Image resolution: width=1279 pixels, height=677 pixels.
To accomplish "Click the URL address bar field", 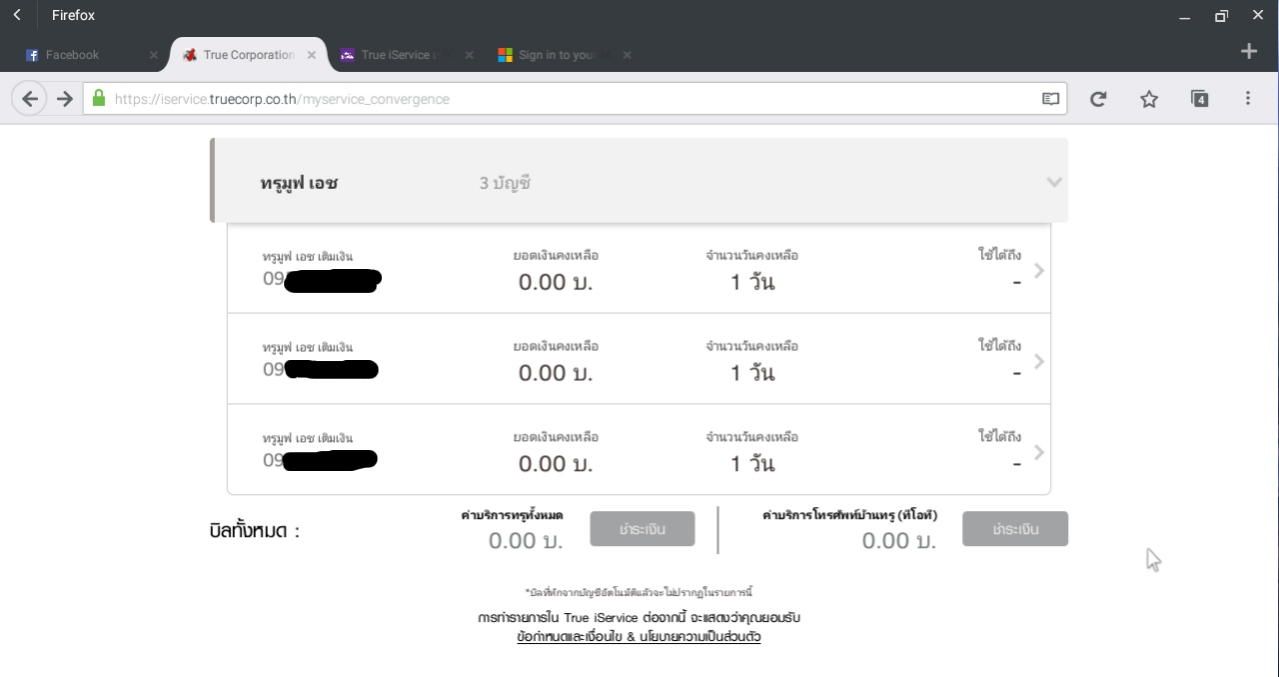I will [575, 99].
